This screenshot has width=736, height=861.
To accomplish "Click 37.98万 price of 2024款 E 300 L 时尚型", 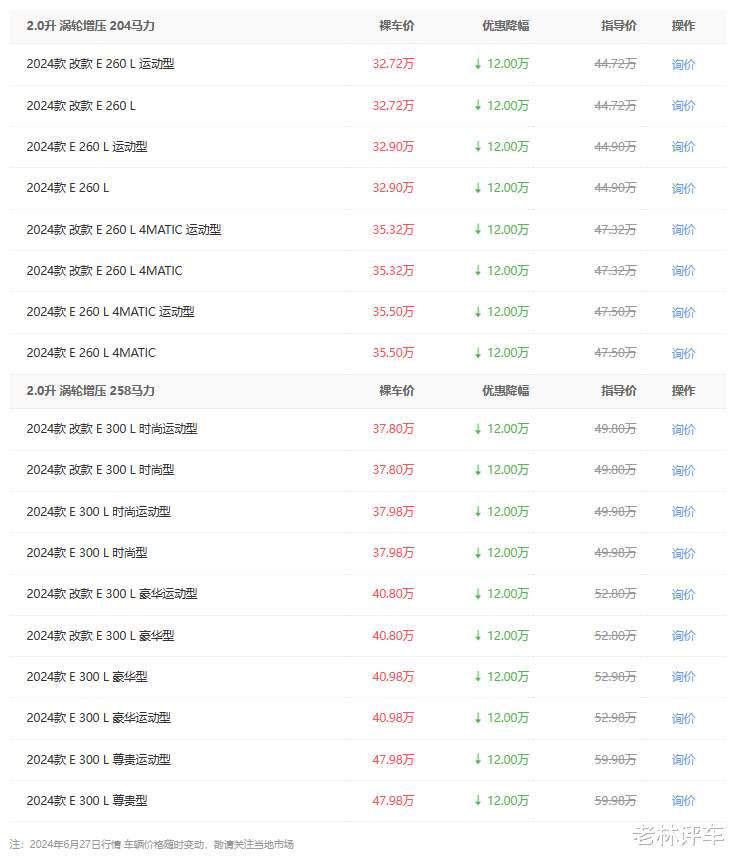I will (393, 553).
